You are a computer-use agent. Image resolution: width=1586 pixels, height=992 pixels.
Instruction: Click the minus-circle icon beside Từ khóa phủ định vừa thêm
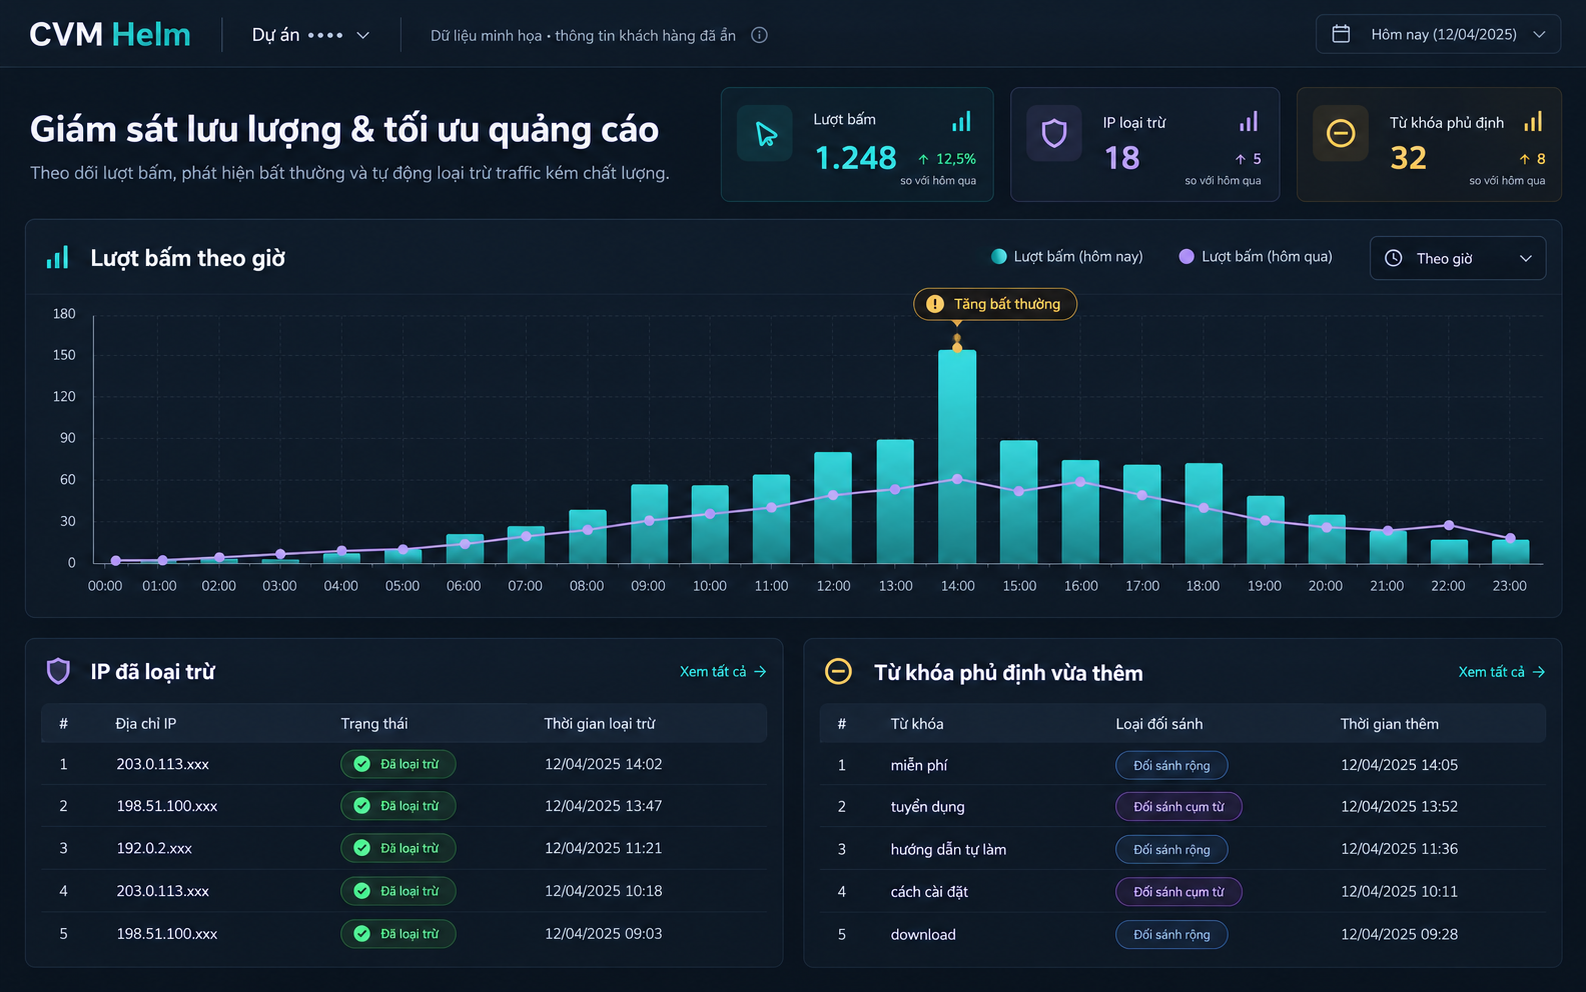[x=838, y=671]
